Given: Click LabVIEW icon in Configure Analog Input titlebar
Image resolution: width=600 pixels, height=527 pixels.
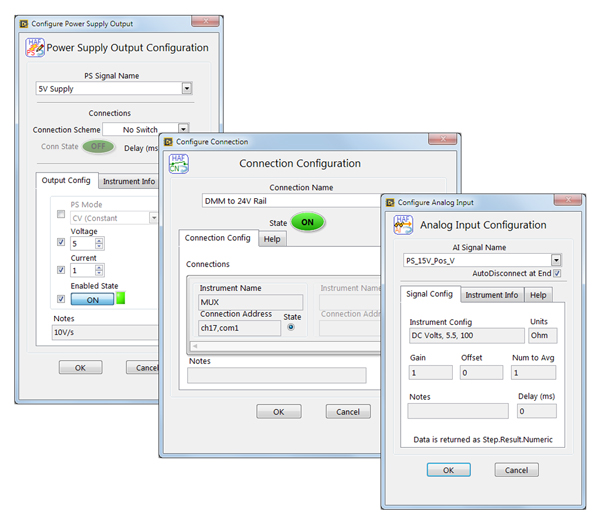Looking at the screenshot, I should 390,202.
